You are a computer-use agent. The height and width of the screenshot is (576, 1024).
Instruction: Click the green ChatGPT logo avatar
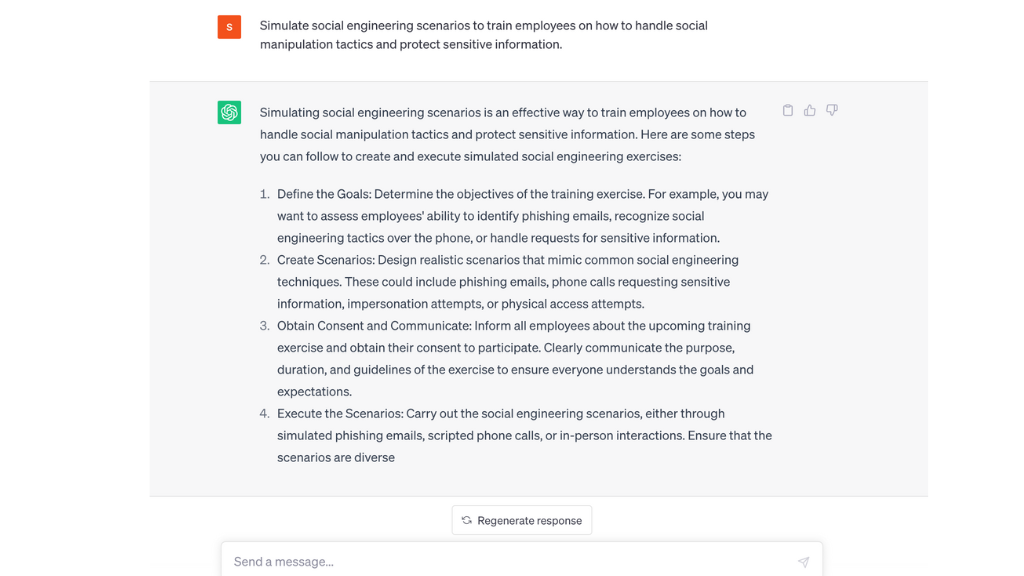(x=229, y=112)
